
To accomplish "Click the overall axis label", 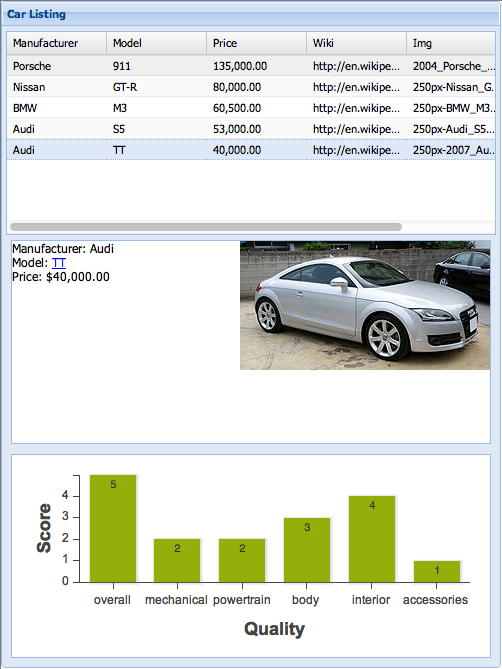I will (x=112, y=600).
